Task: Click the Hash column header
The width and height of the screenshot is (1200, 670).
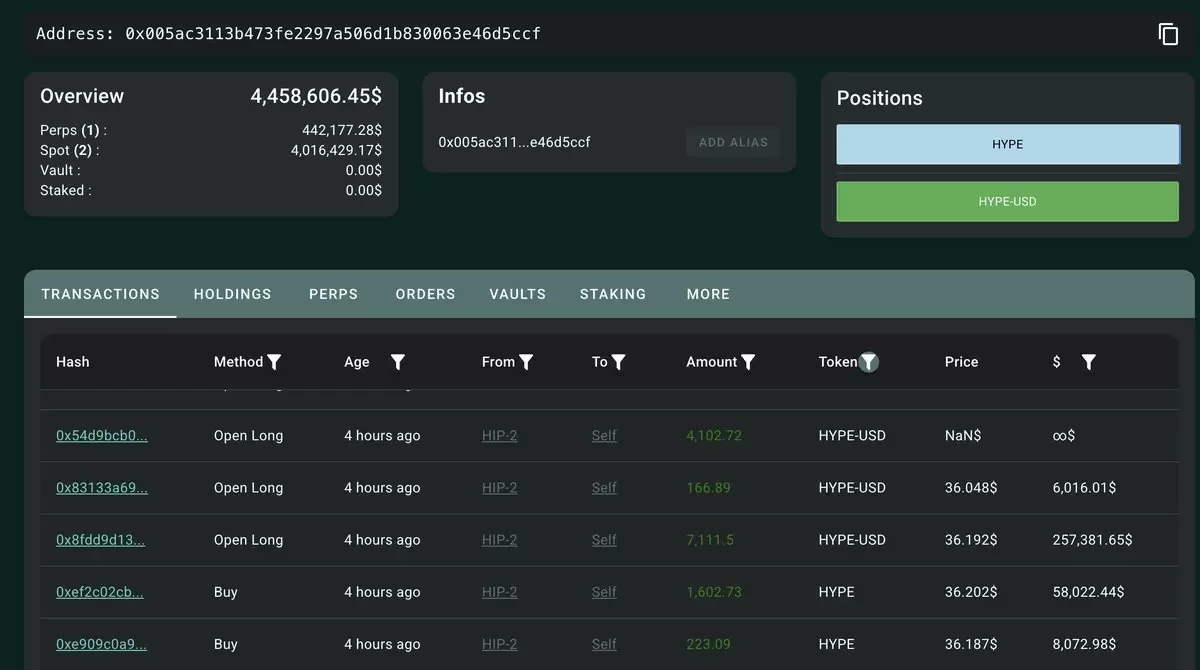Action: click(73, 362)
